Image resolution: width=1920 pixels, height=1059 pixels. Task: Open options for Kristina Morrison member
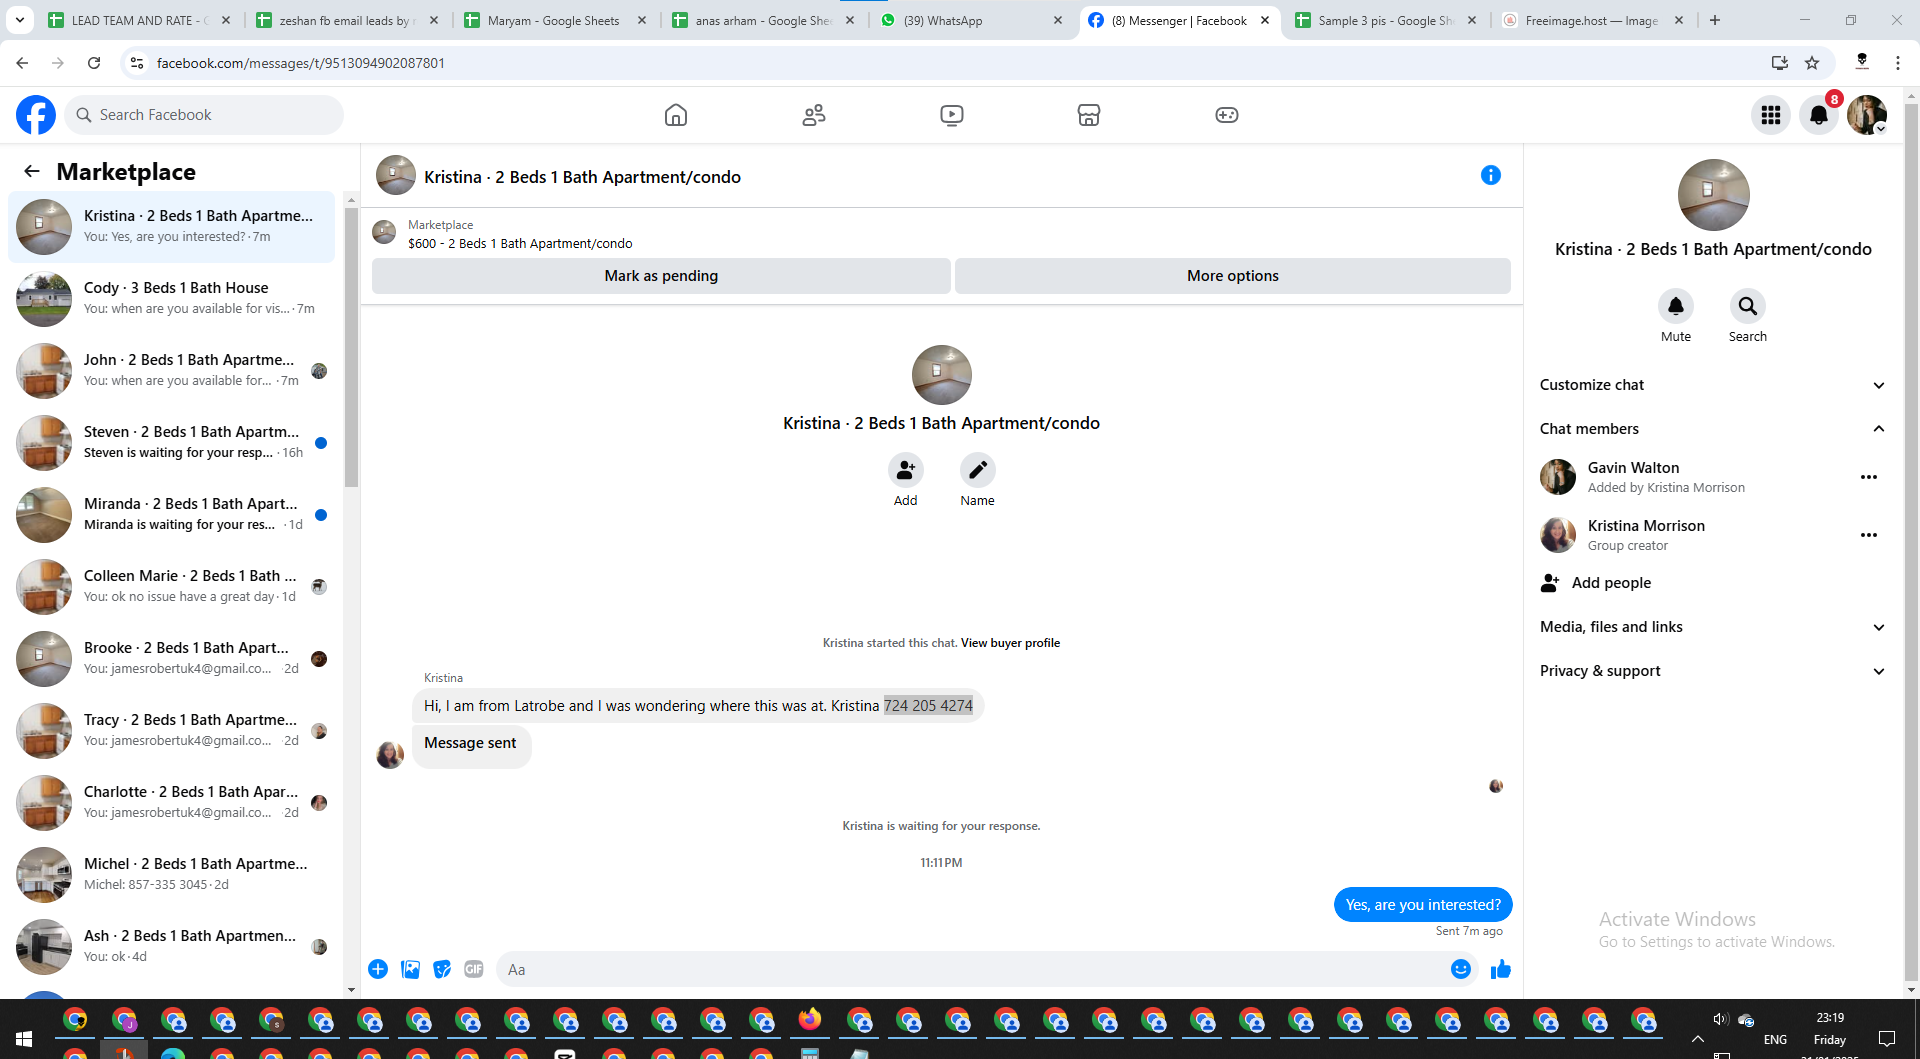(1868, 535)
